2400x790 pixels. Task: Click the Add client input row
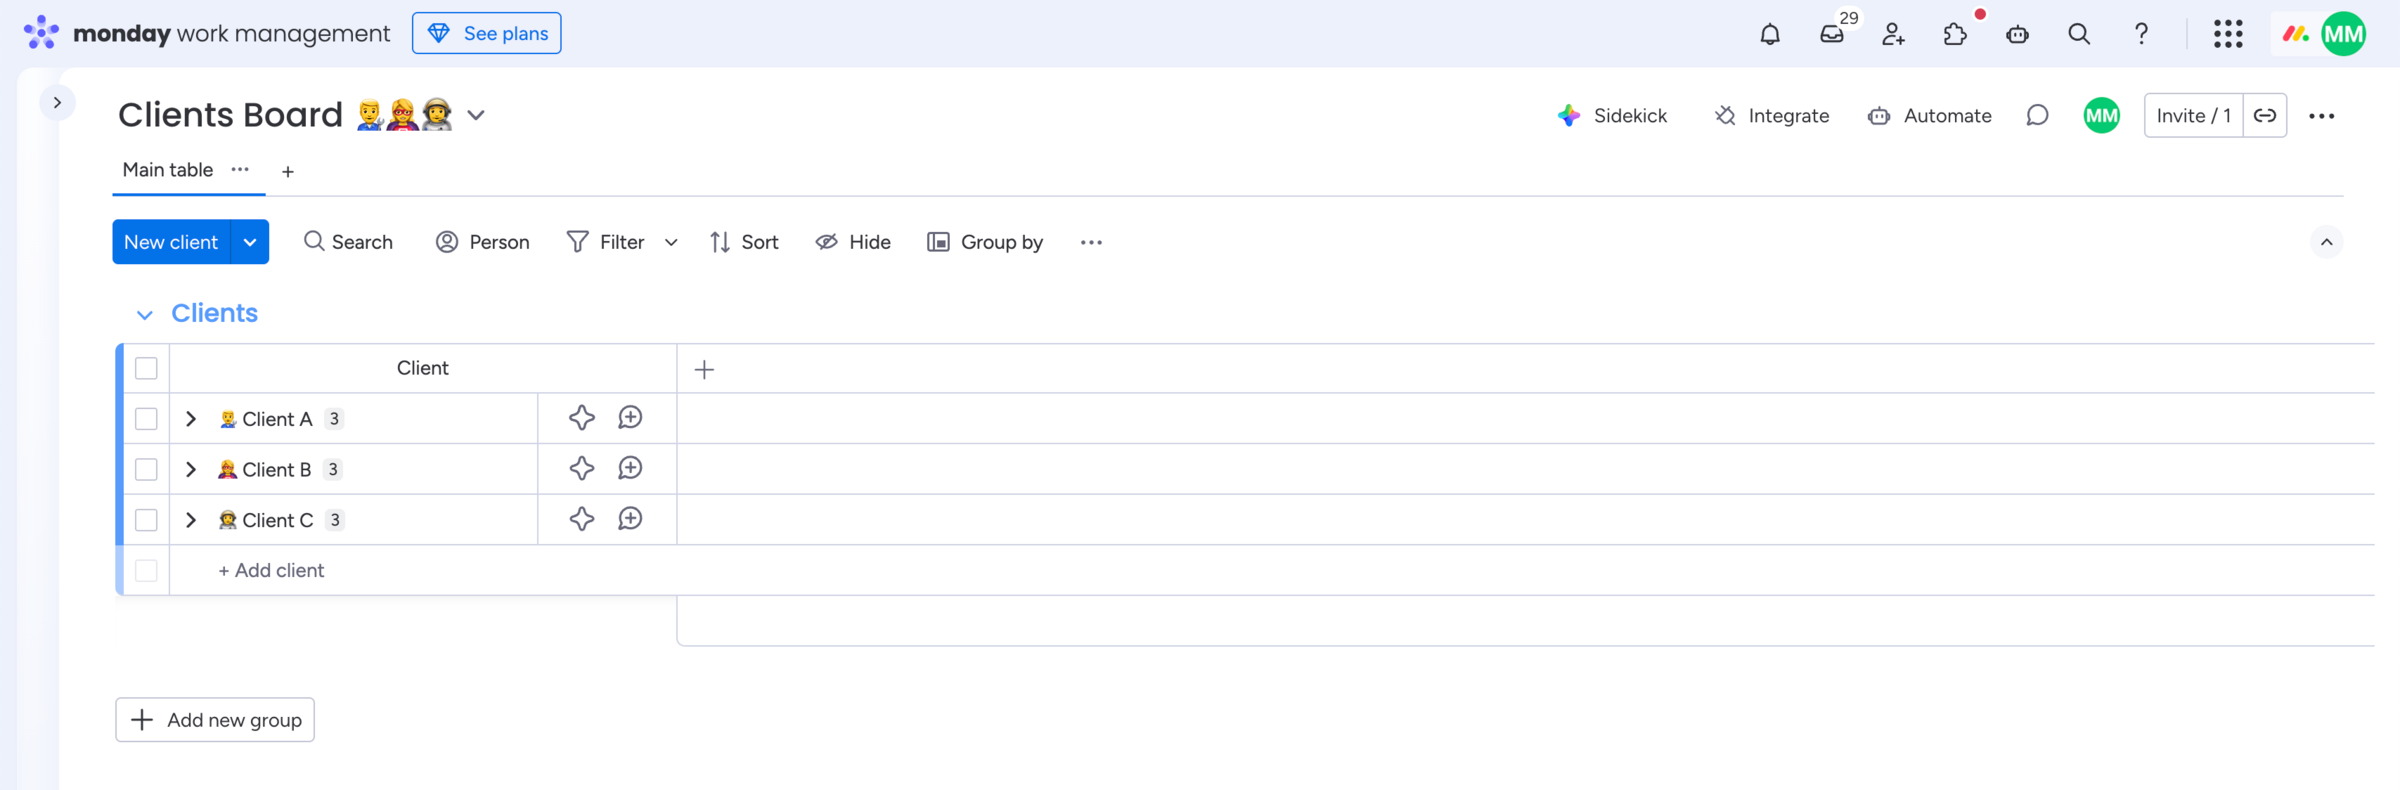[271, 570]
